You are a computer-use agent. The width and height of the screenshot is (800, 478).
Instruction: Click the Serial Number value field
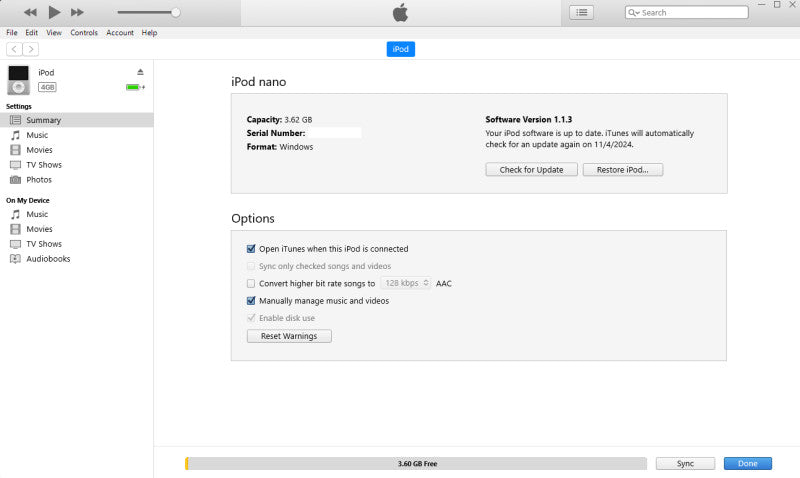335,133
